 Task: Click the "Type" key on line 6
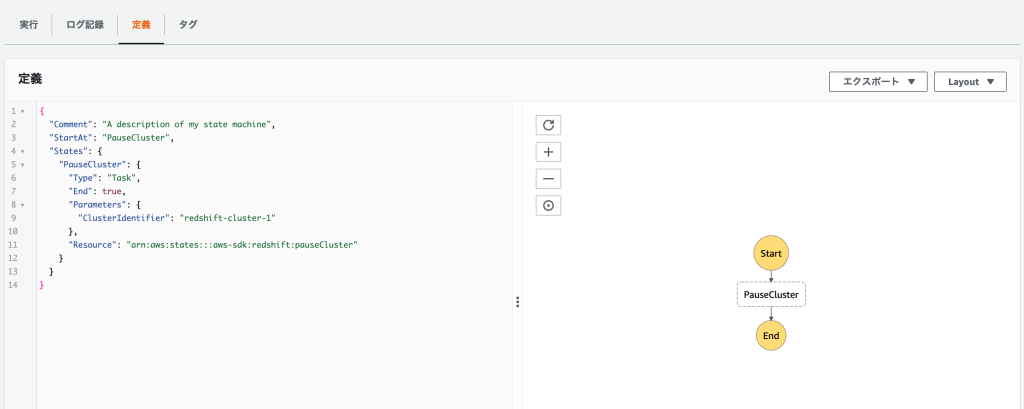[83, 178]
